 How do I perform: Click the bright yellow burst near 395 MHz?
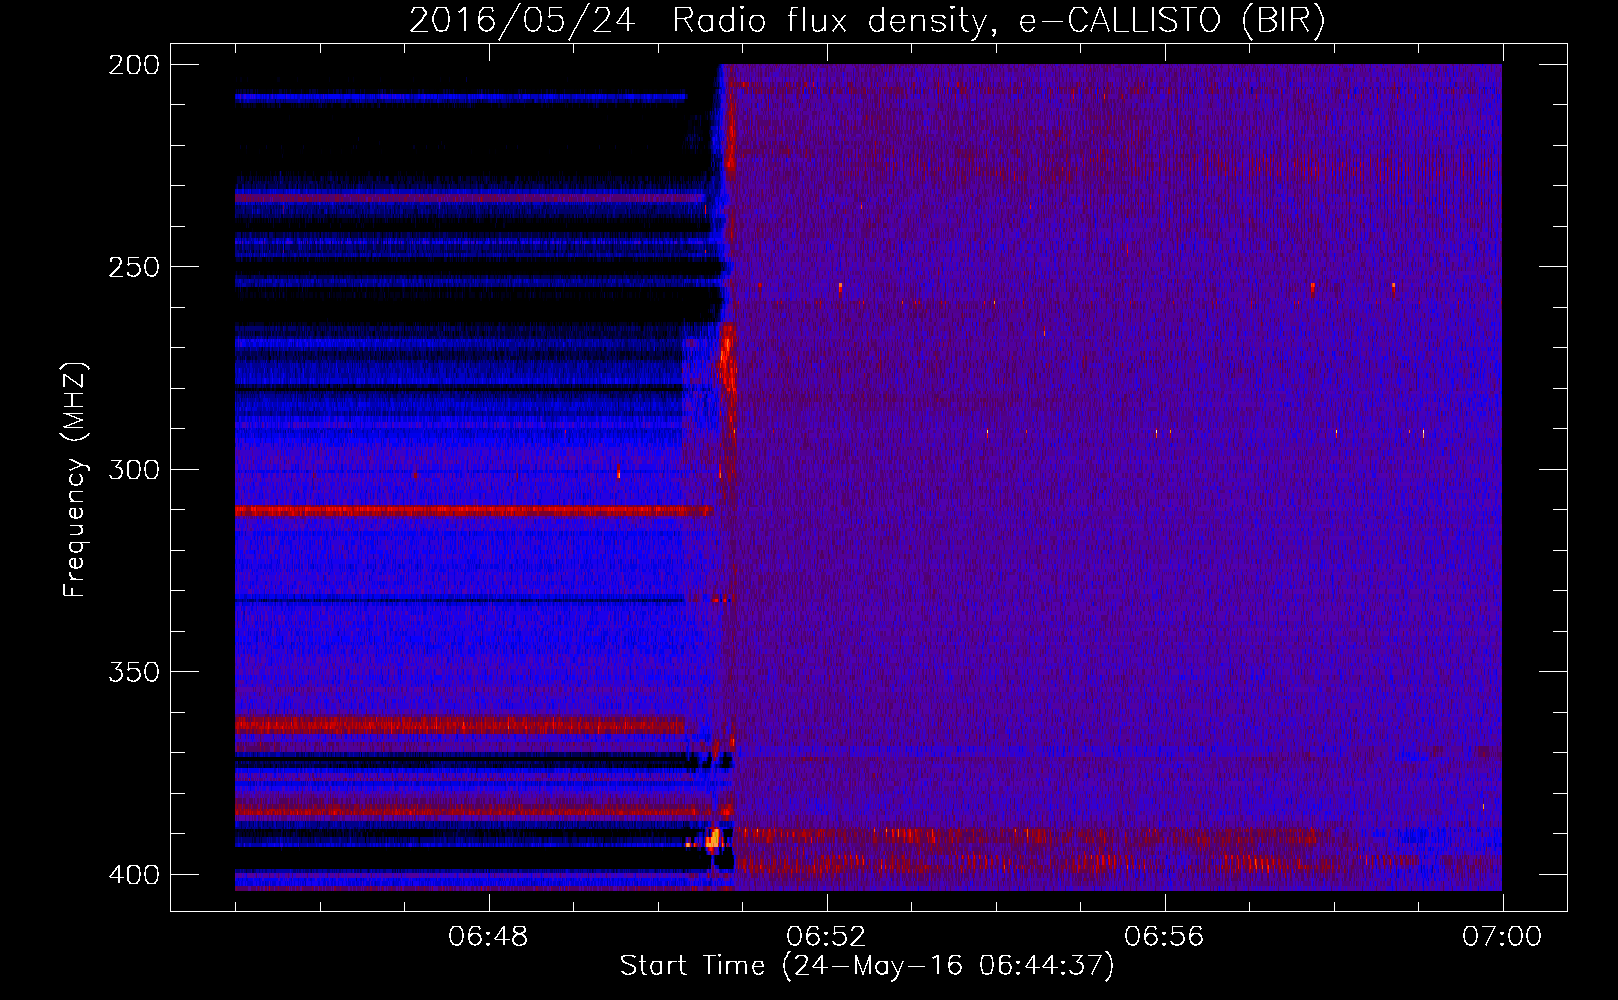coord(713,839)
